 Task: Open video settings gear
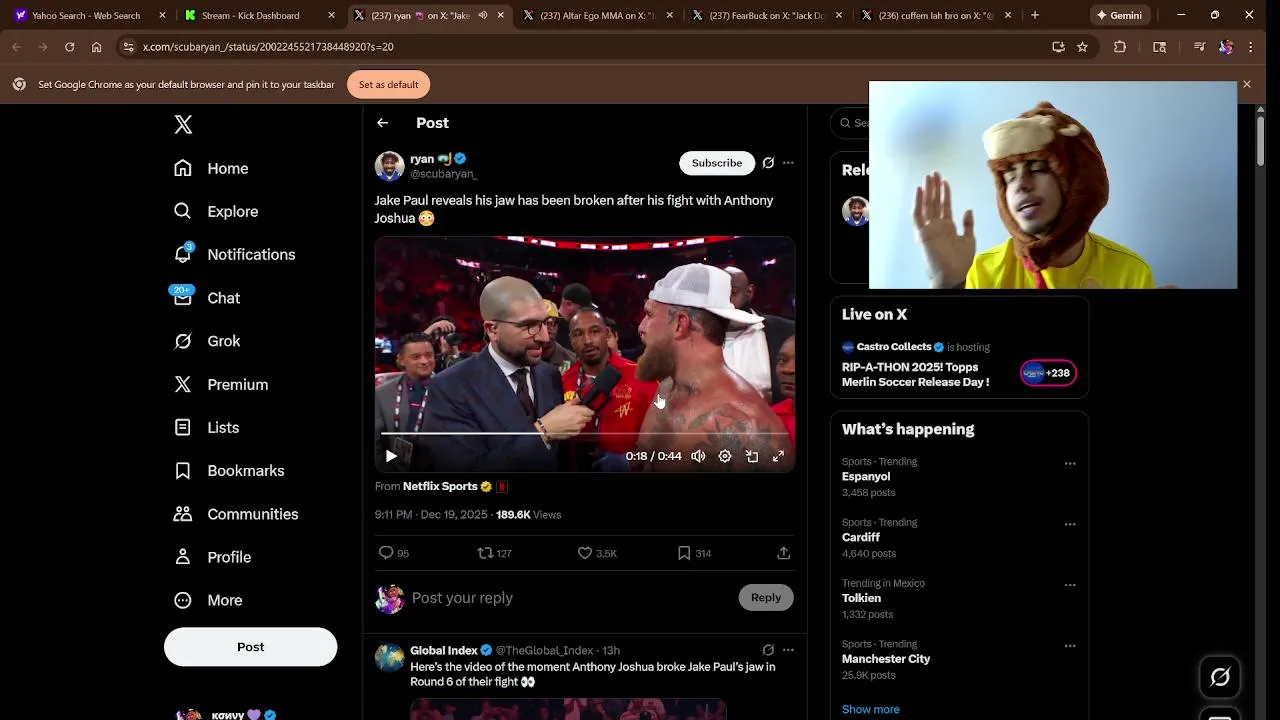(x=725, y=456)
